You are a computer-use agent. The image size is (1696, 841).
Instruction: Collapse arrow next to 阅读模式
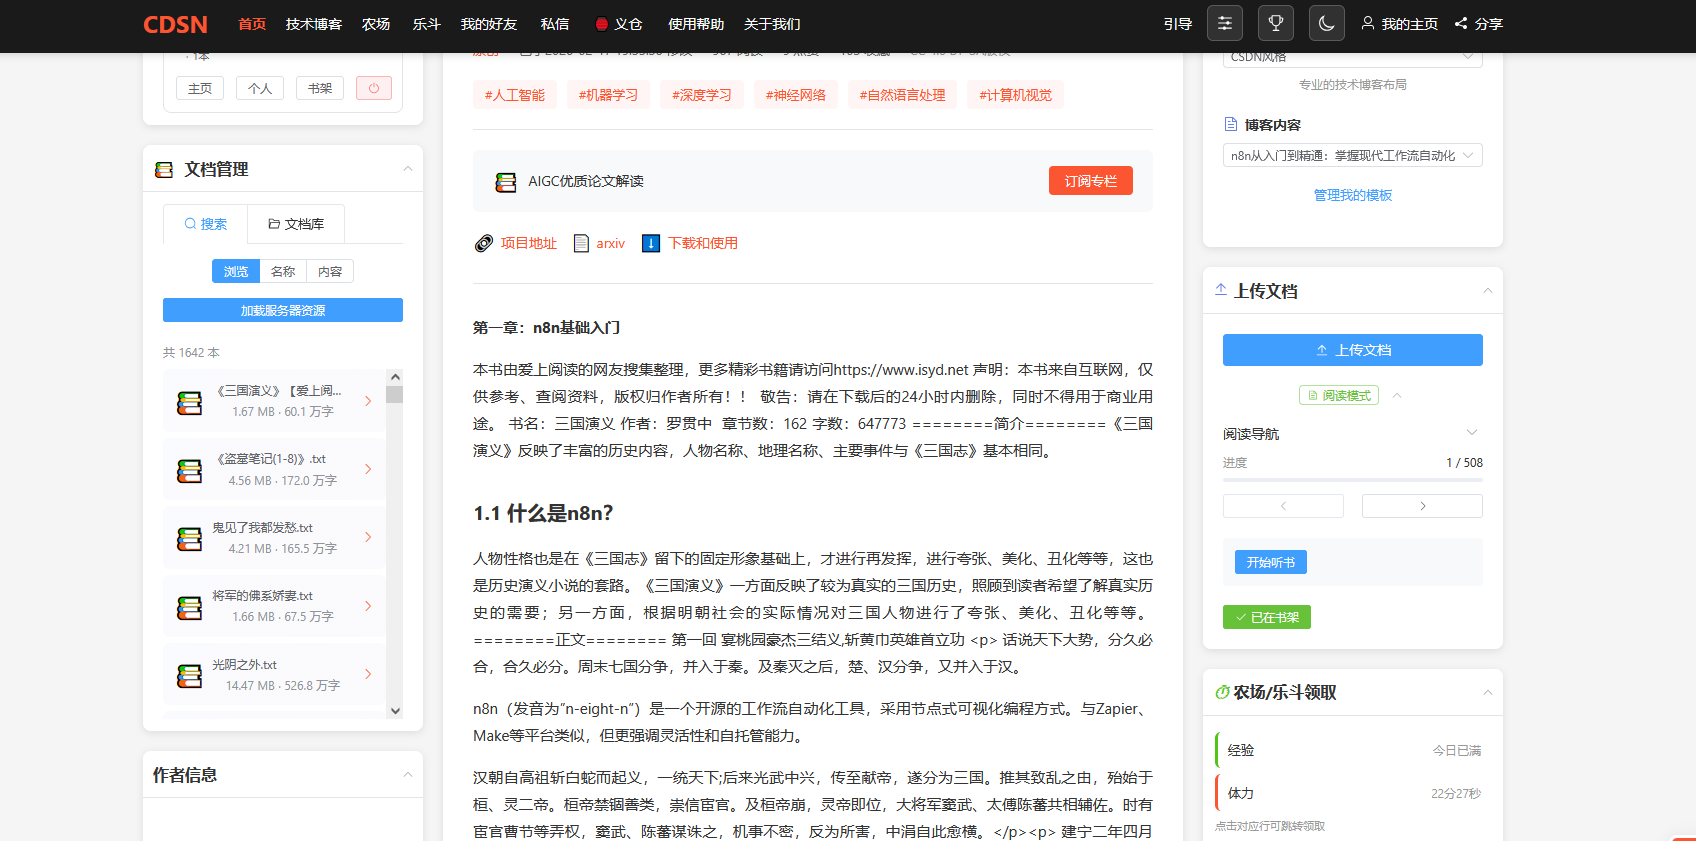[x=1397, y=395]
